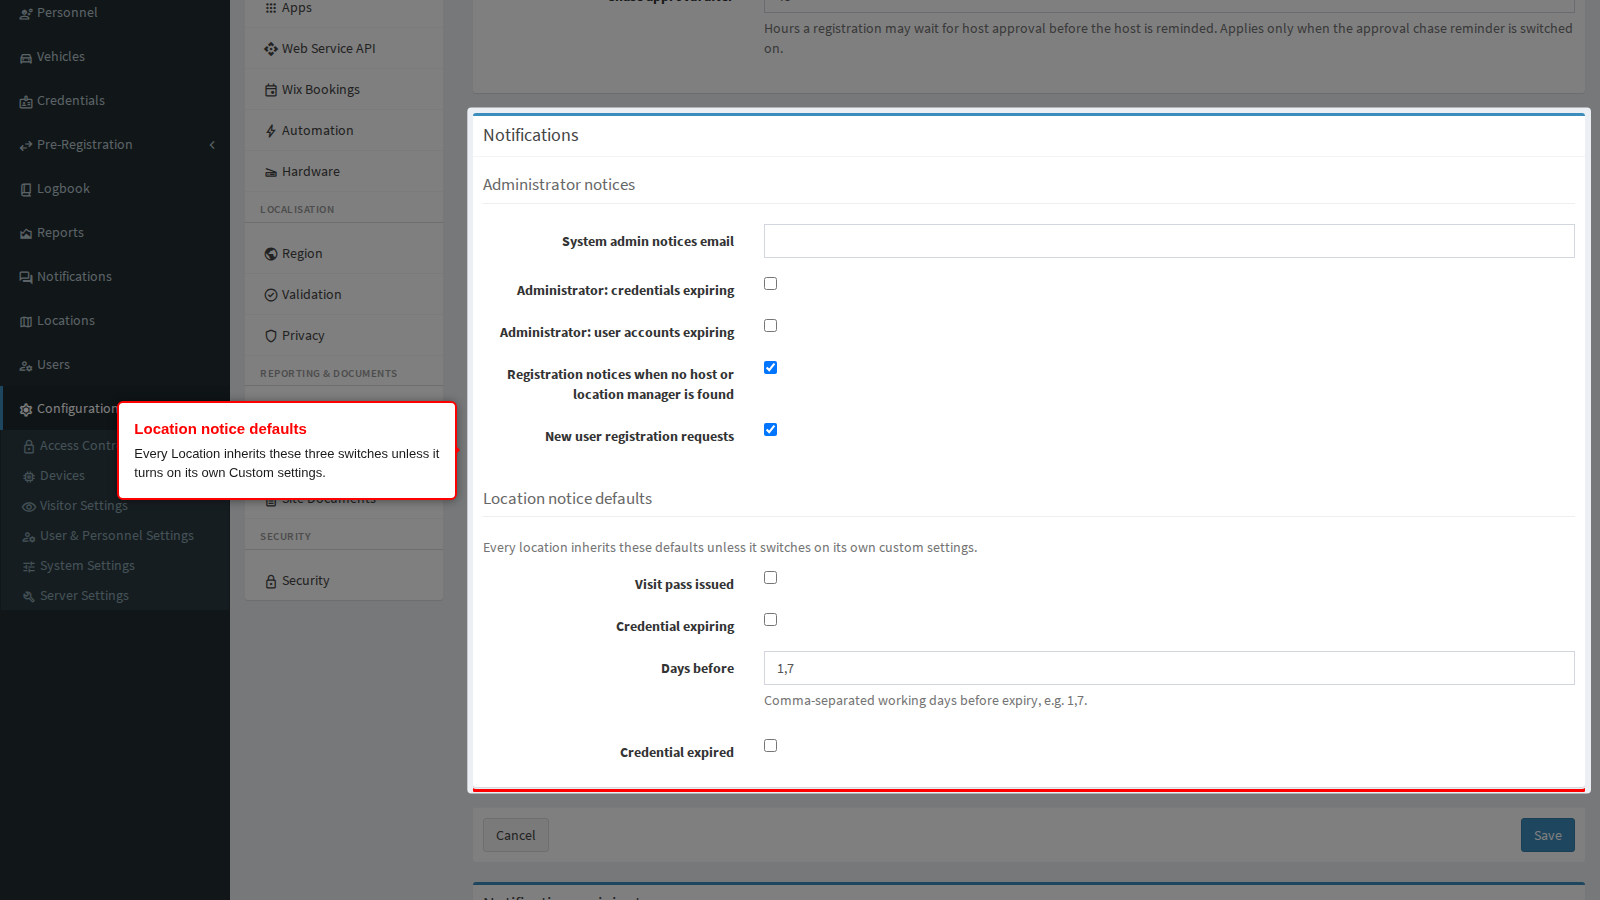
Task: Click the Hardware icon
Action: coord(271,172)
